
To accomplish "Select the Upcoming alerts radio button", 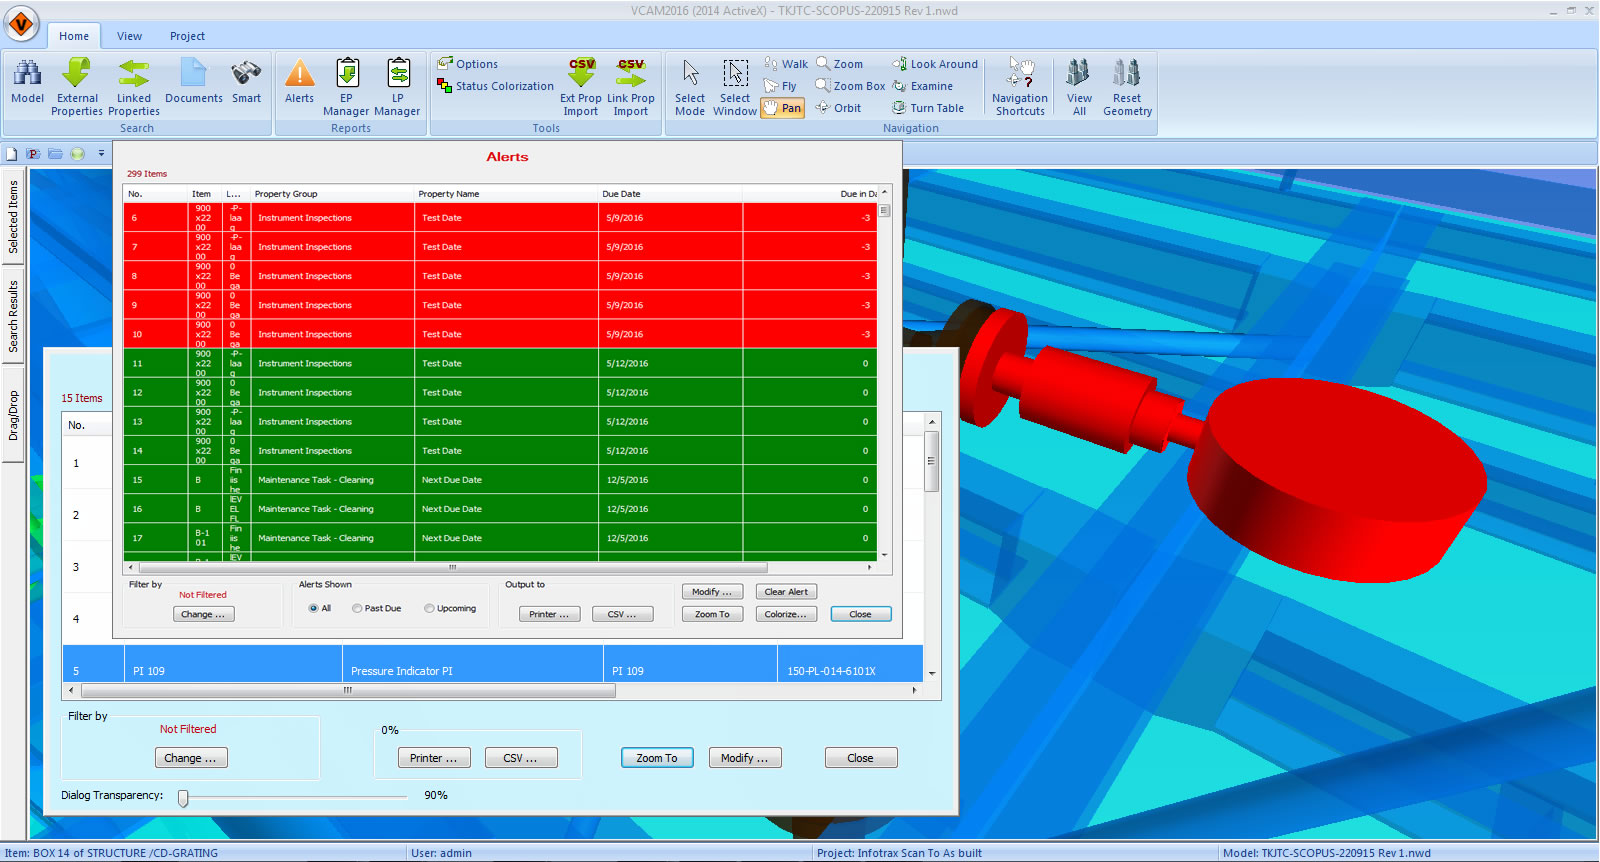I will (429, 608).
